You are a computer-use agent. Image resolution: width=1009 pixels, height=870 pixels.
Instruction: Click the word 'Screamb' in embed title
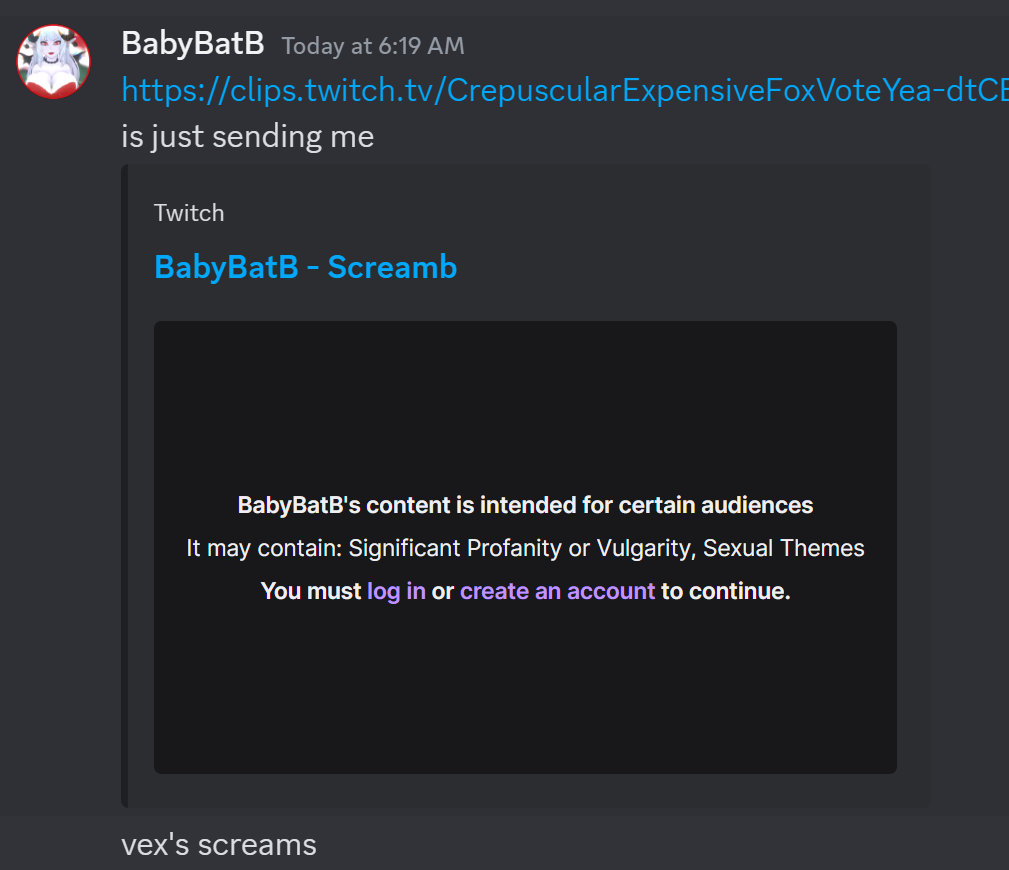(393, 267)
